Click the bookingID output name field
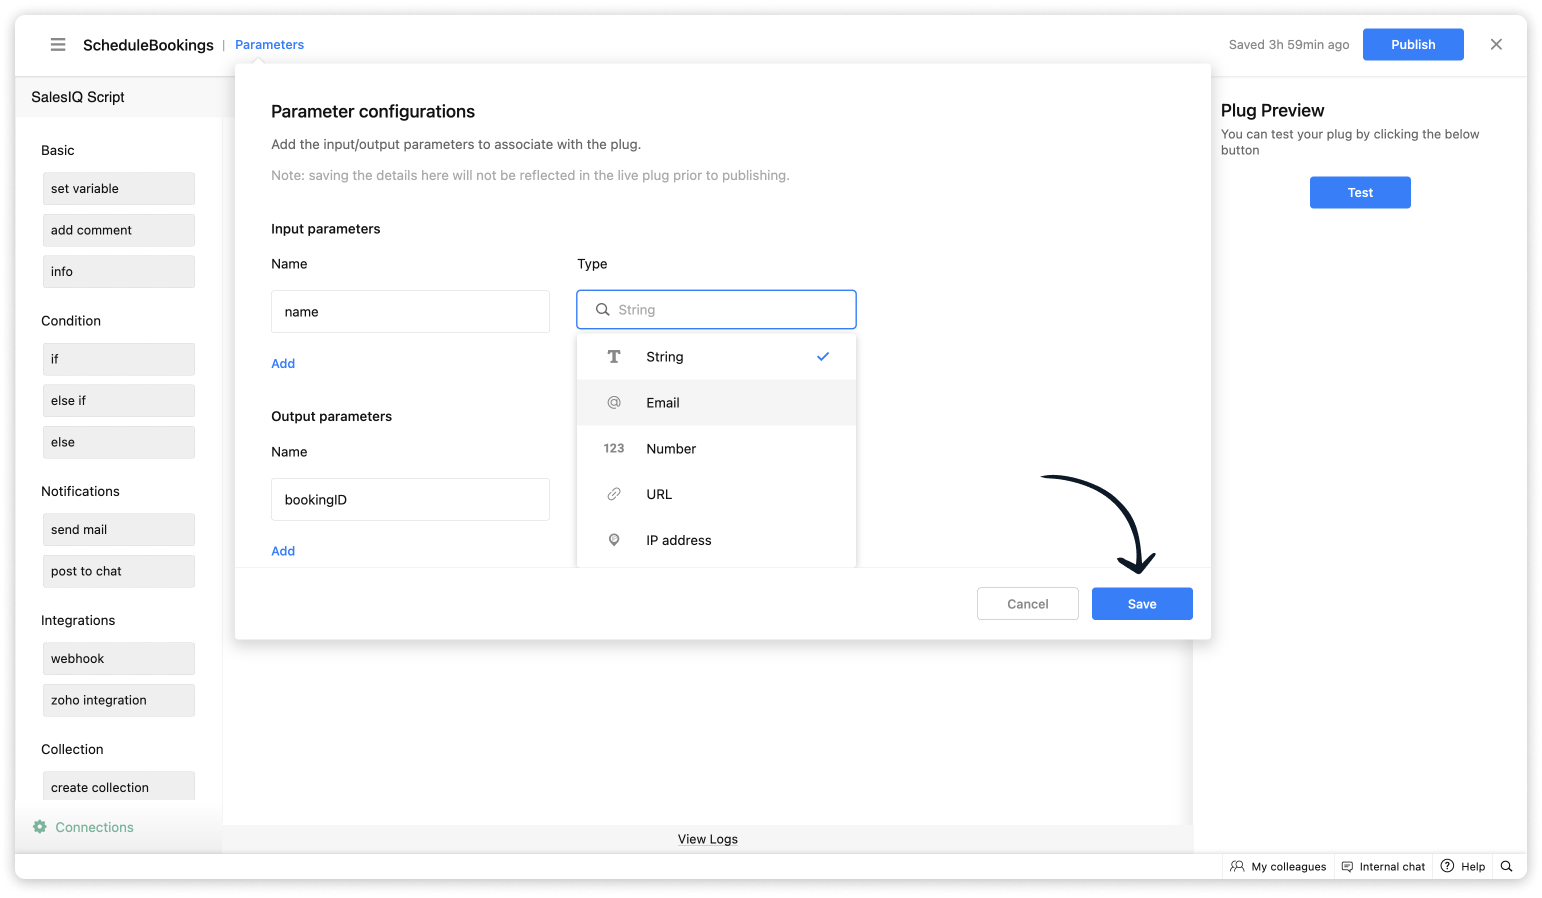Viewport: 1542px width, 898px height. pyautogui.click(x=410, y=500)
